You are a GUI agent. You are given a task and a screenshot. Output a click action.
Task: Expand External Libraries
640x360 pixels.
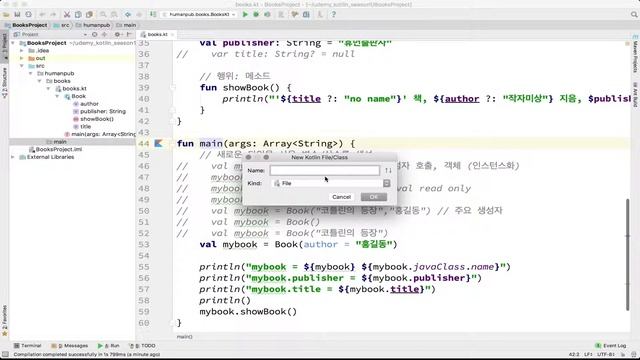pos(13,157)
